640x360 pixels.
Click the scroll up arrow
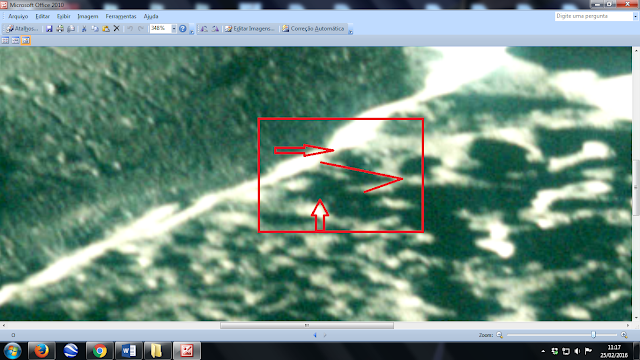[x=636, y=50]
